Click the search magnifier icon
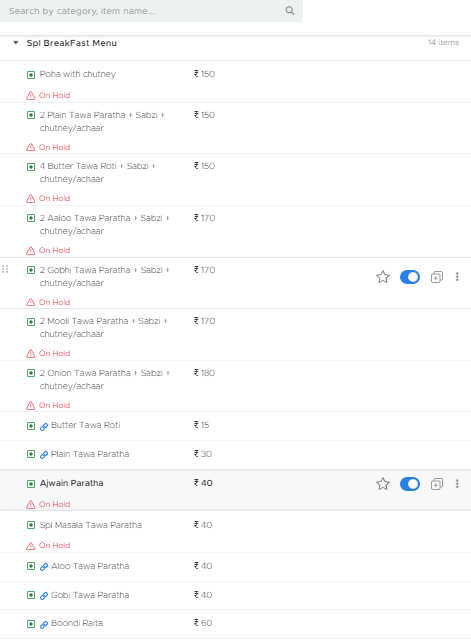The height and width of the screenshot is (640, 471). tap(290, 11)
